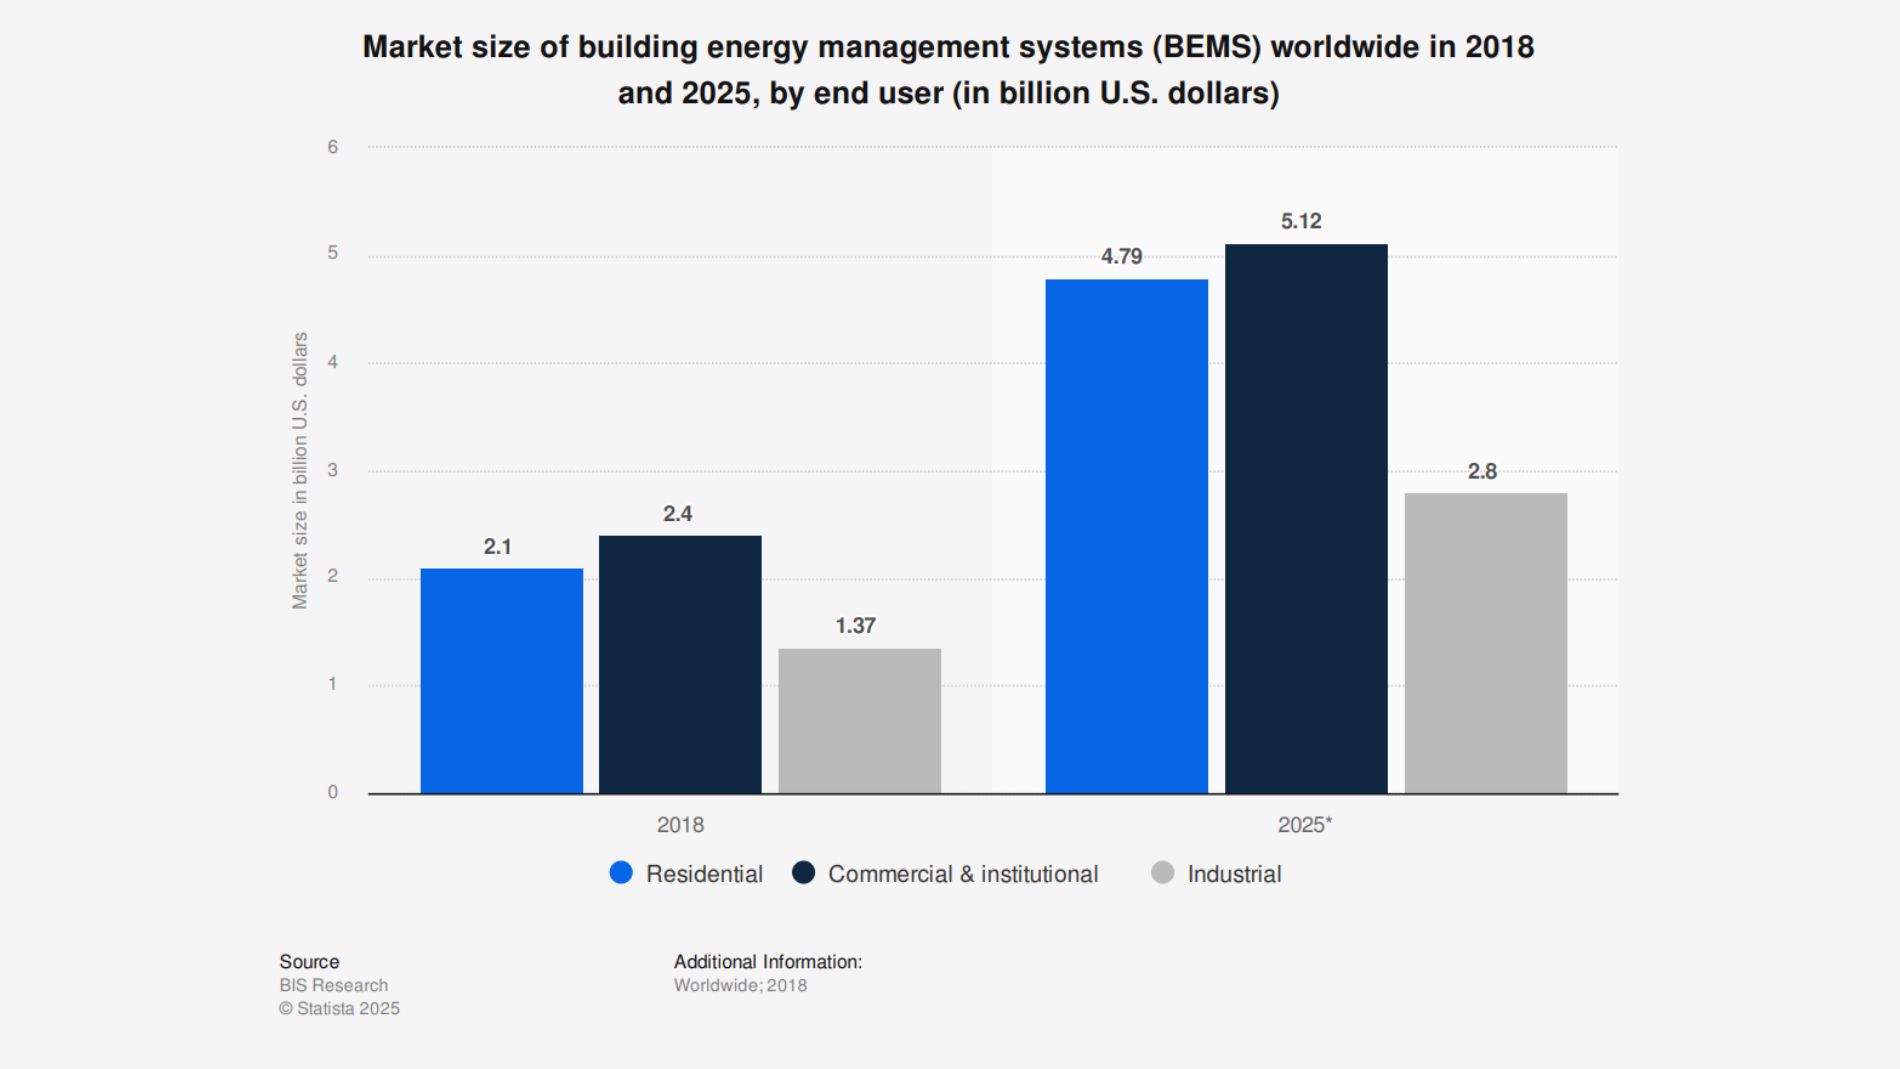Click the 4.79 data label
1900x1069 pixels.
(1121, 257)
